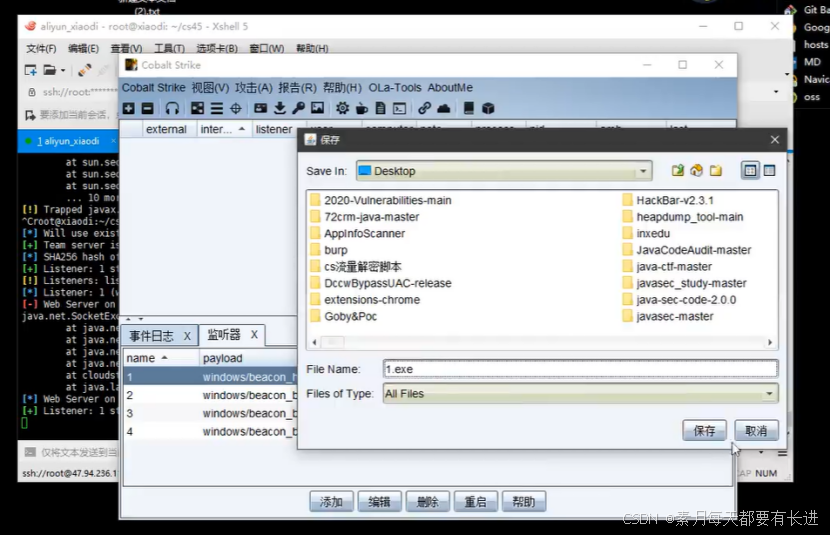The height and width of the screenshot is (535, 831).
Task: Click the Home icon in the save dialog
Action: (x=696, y=170)
